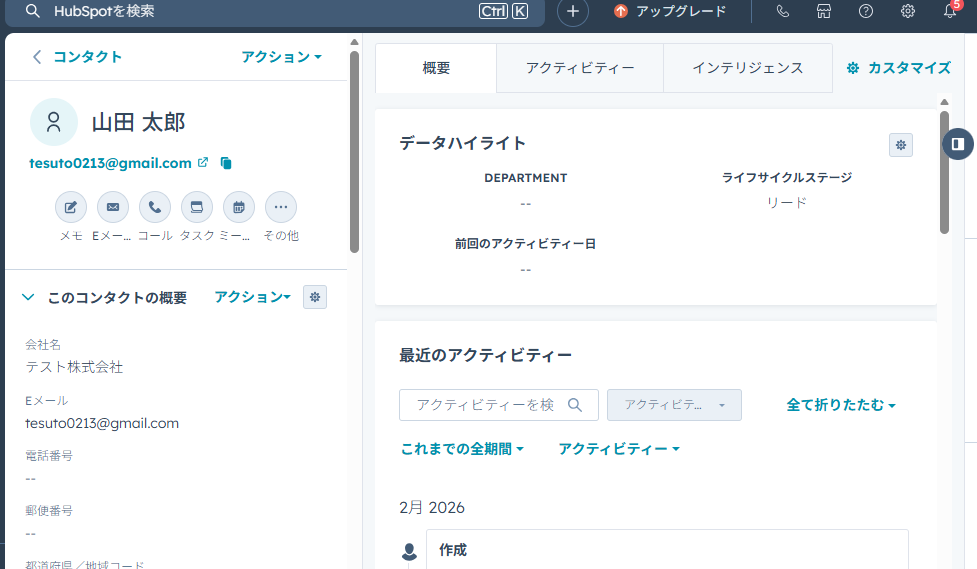Click the task (タスク) icon

(196, 207)
